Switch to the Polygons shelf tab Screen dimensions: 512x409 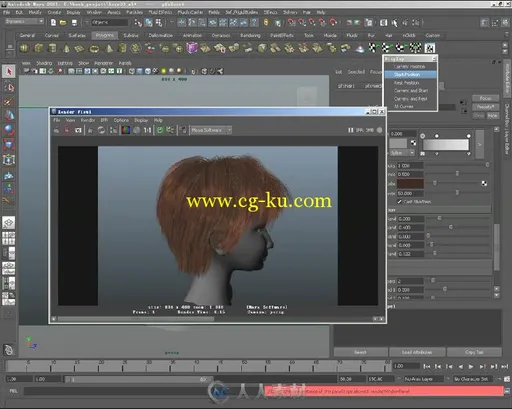(105, 35)
